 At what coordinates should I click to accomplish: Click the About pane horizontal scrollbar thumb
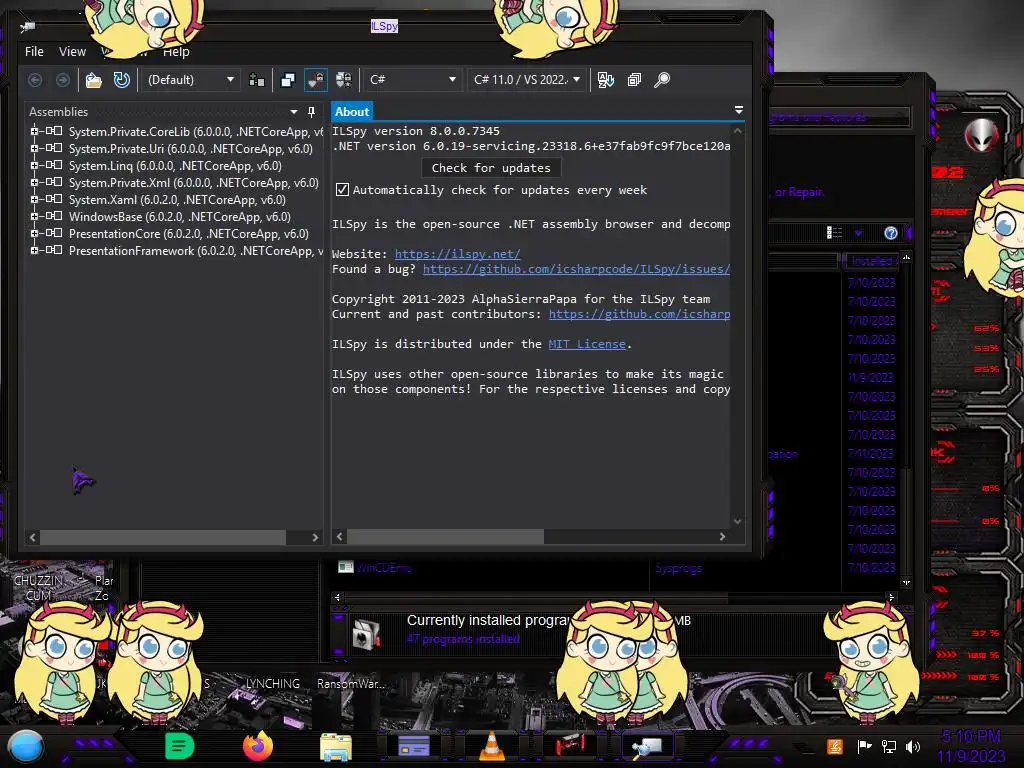pos(445,537)
